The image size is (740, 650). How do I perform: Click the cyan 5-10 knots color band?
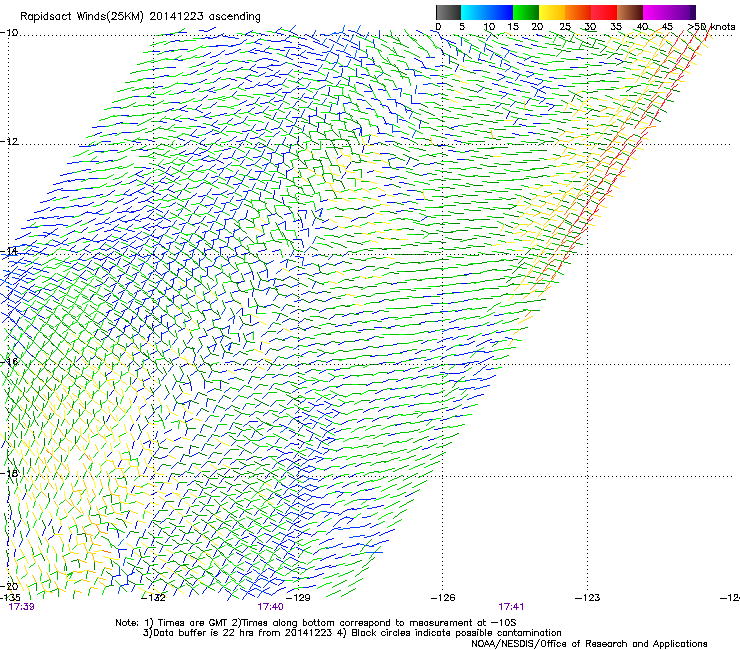(474, 12)
